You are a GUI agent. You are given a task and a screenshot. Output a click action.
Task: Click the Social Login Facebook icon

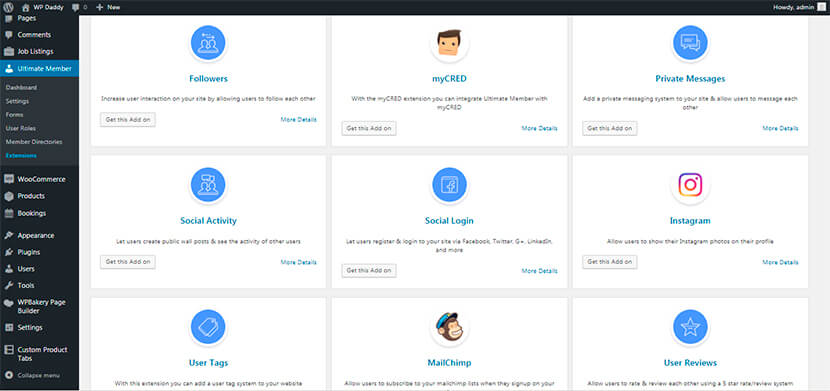pyautogui.click(x=449, y=185)
